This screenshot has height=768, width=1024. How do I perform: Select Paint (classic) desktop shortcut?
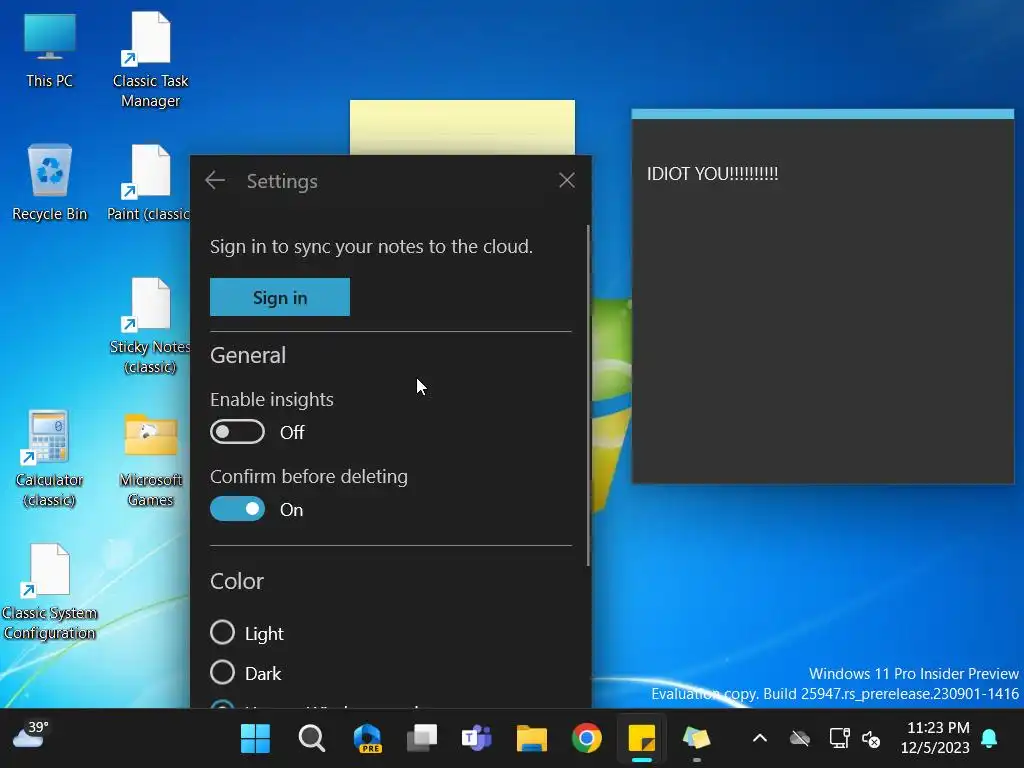[149, 183]
